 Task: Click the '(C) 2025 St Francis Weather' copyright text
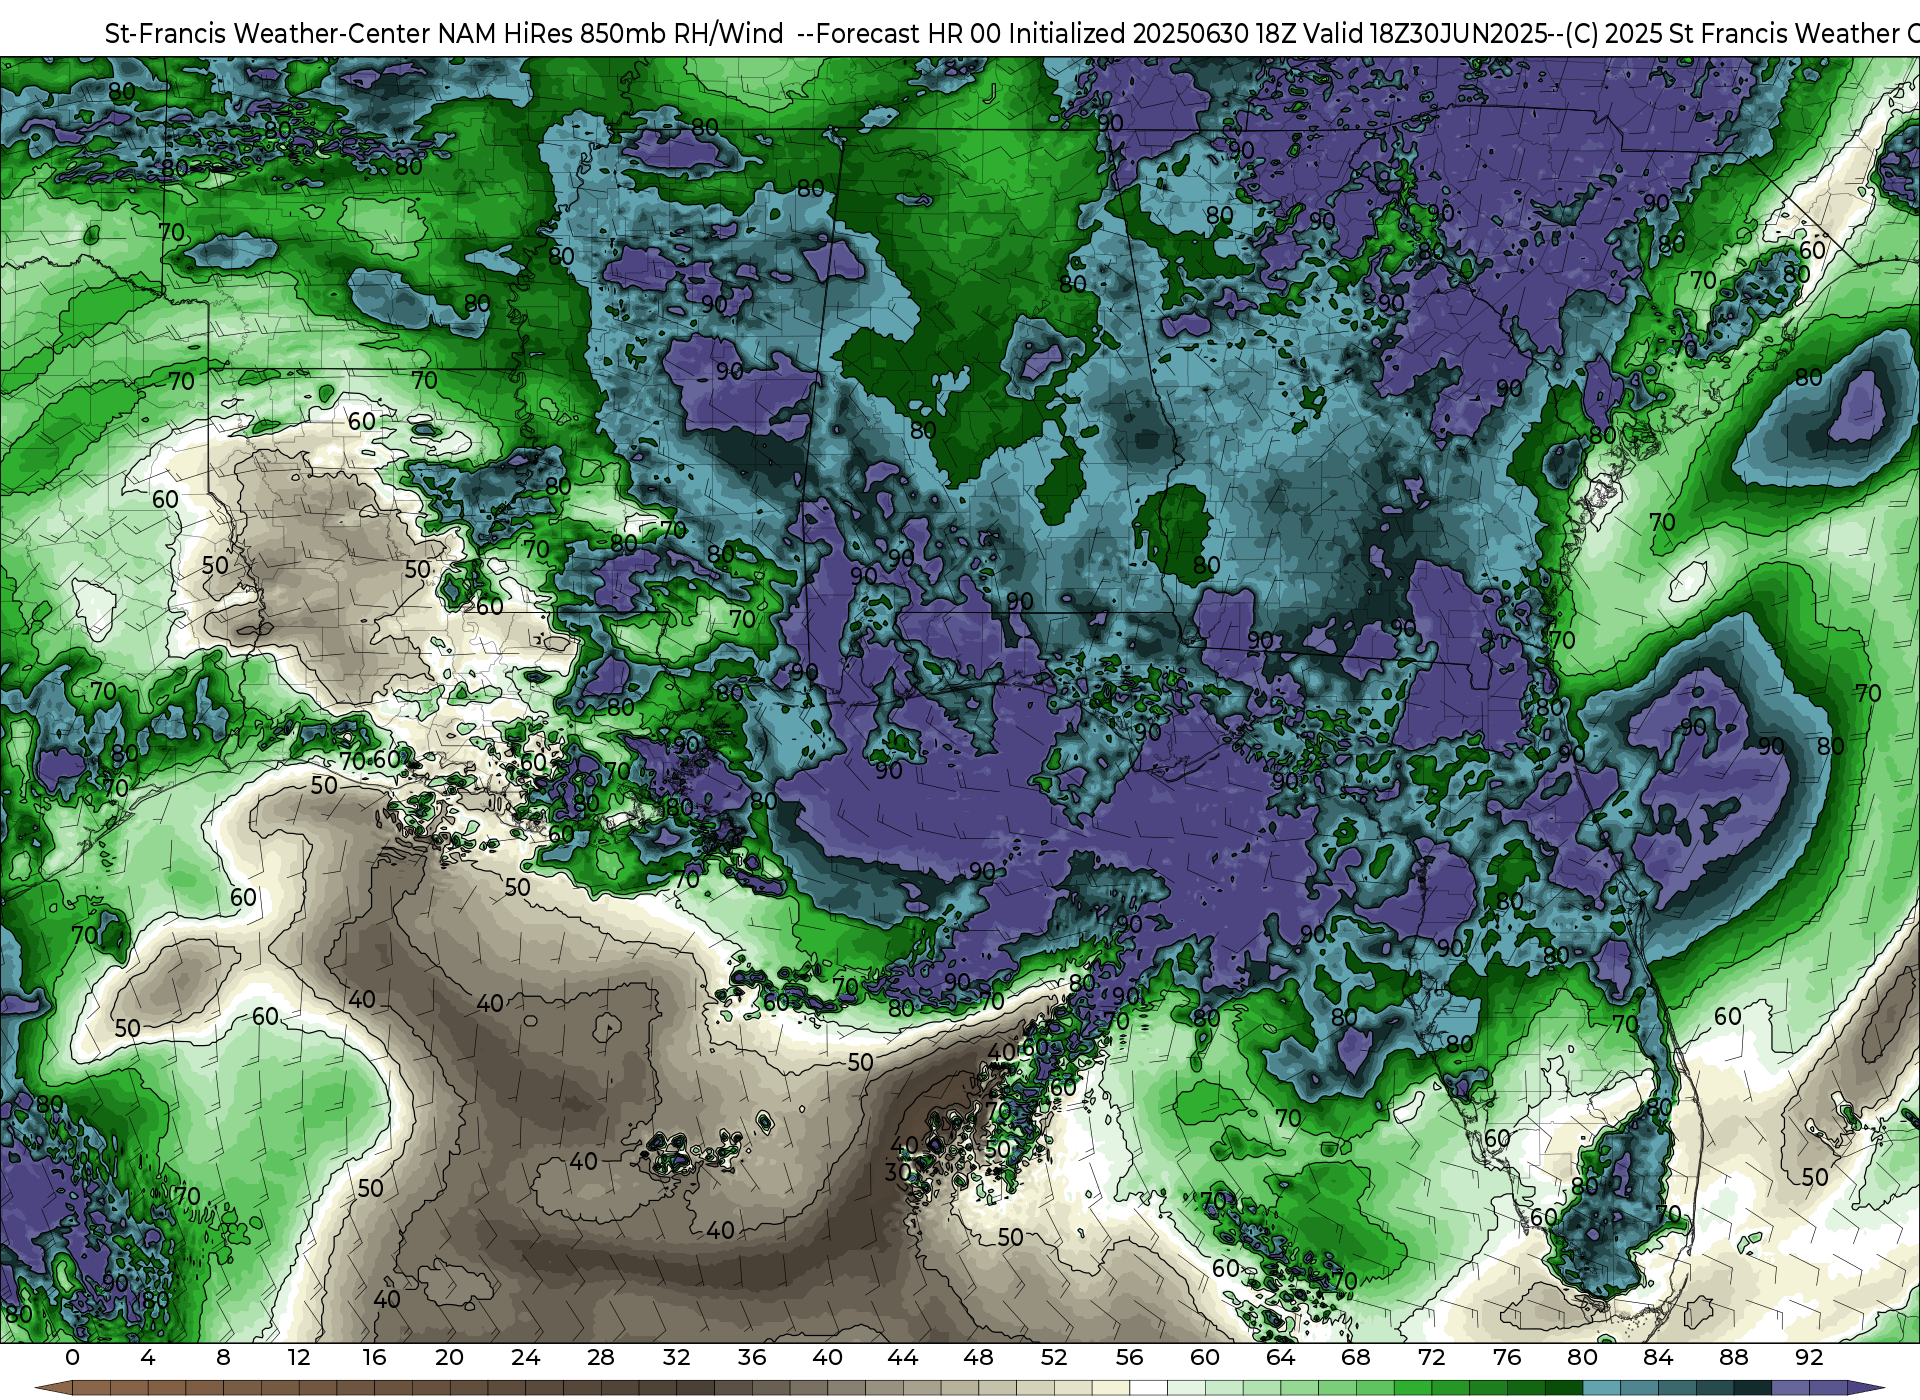point(1732,34)
